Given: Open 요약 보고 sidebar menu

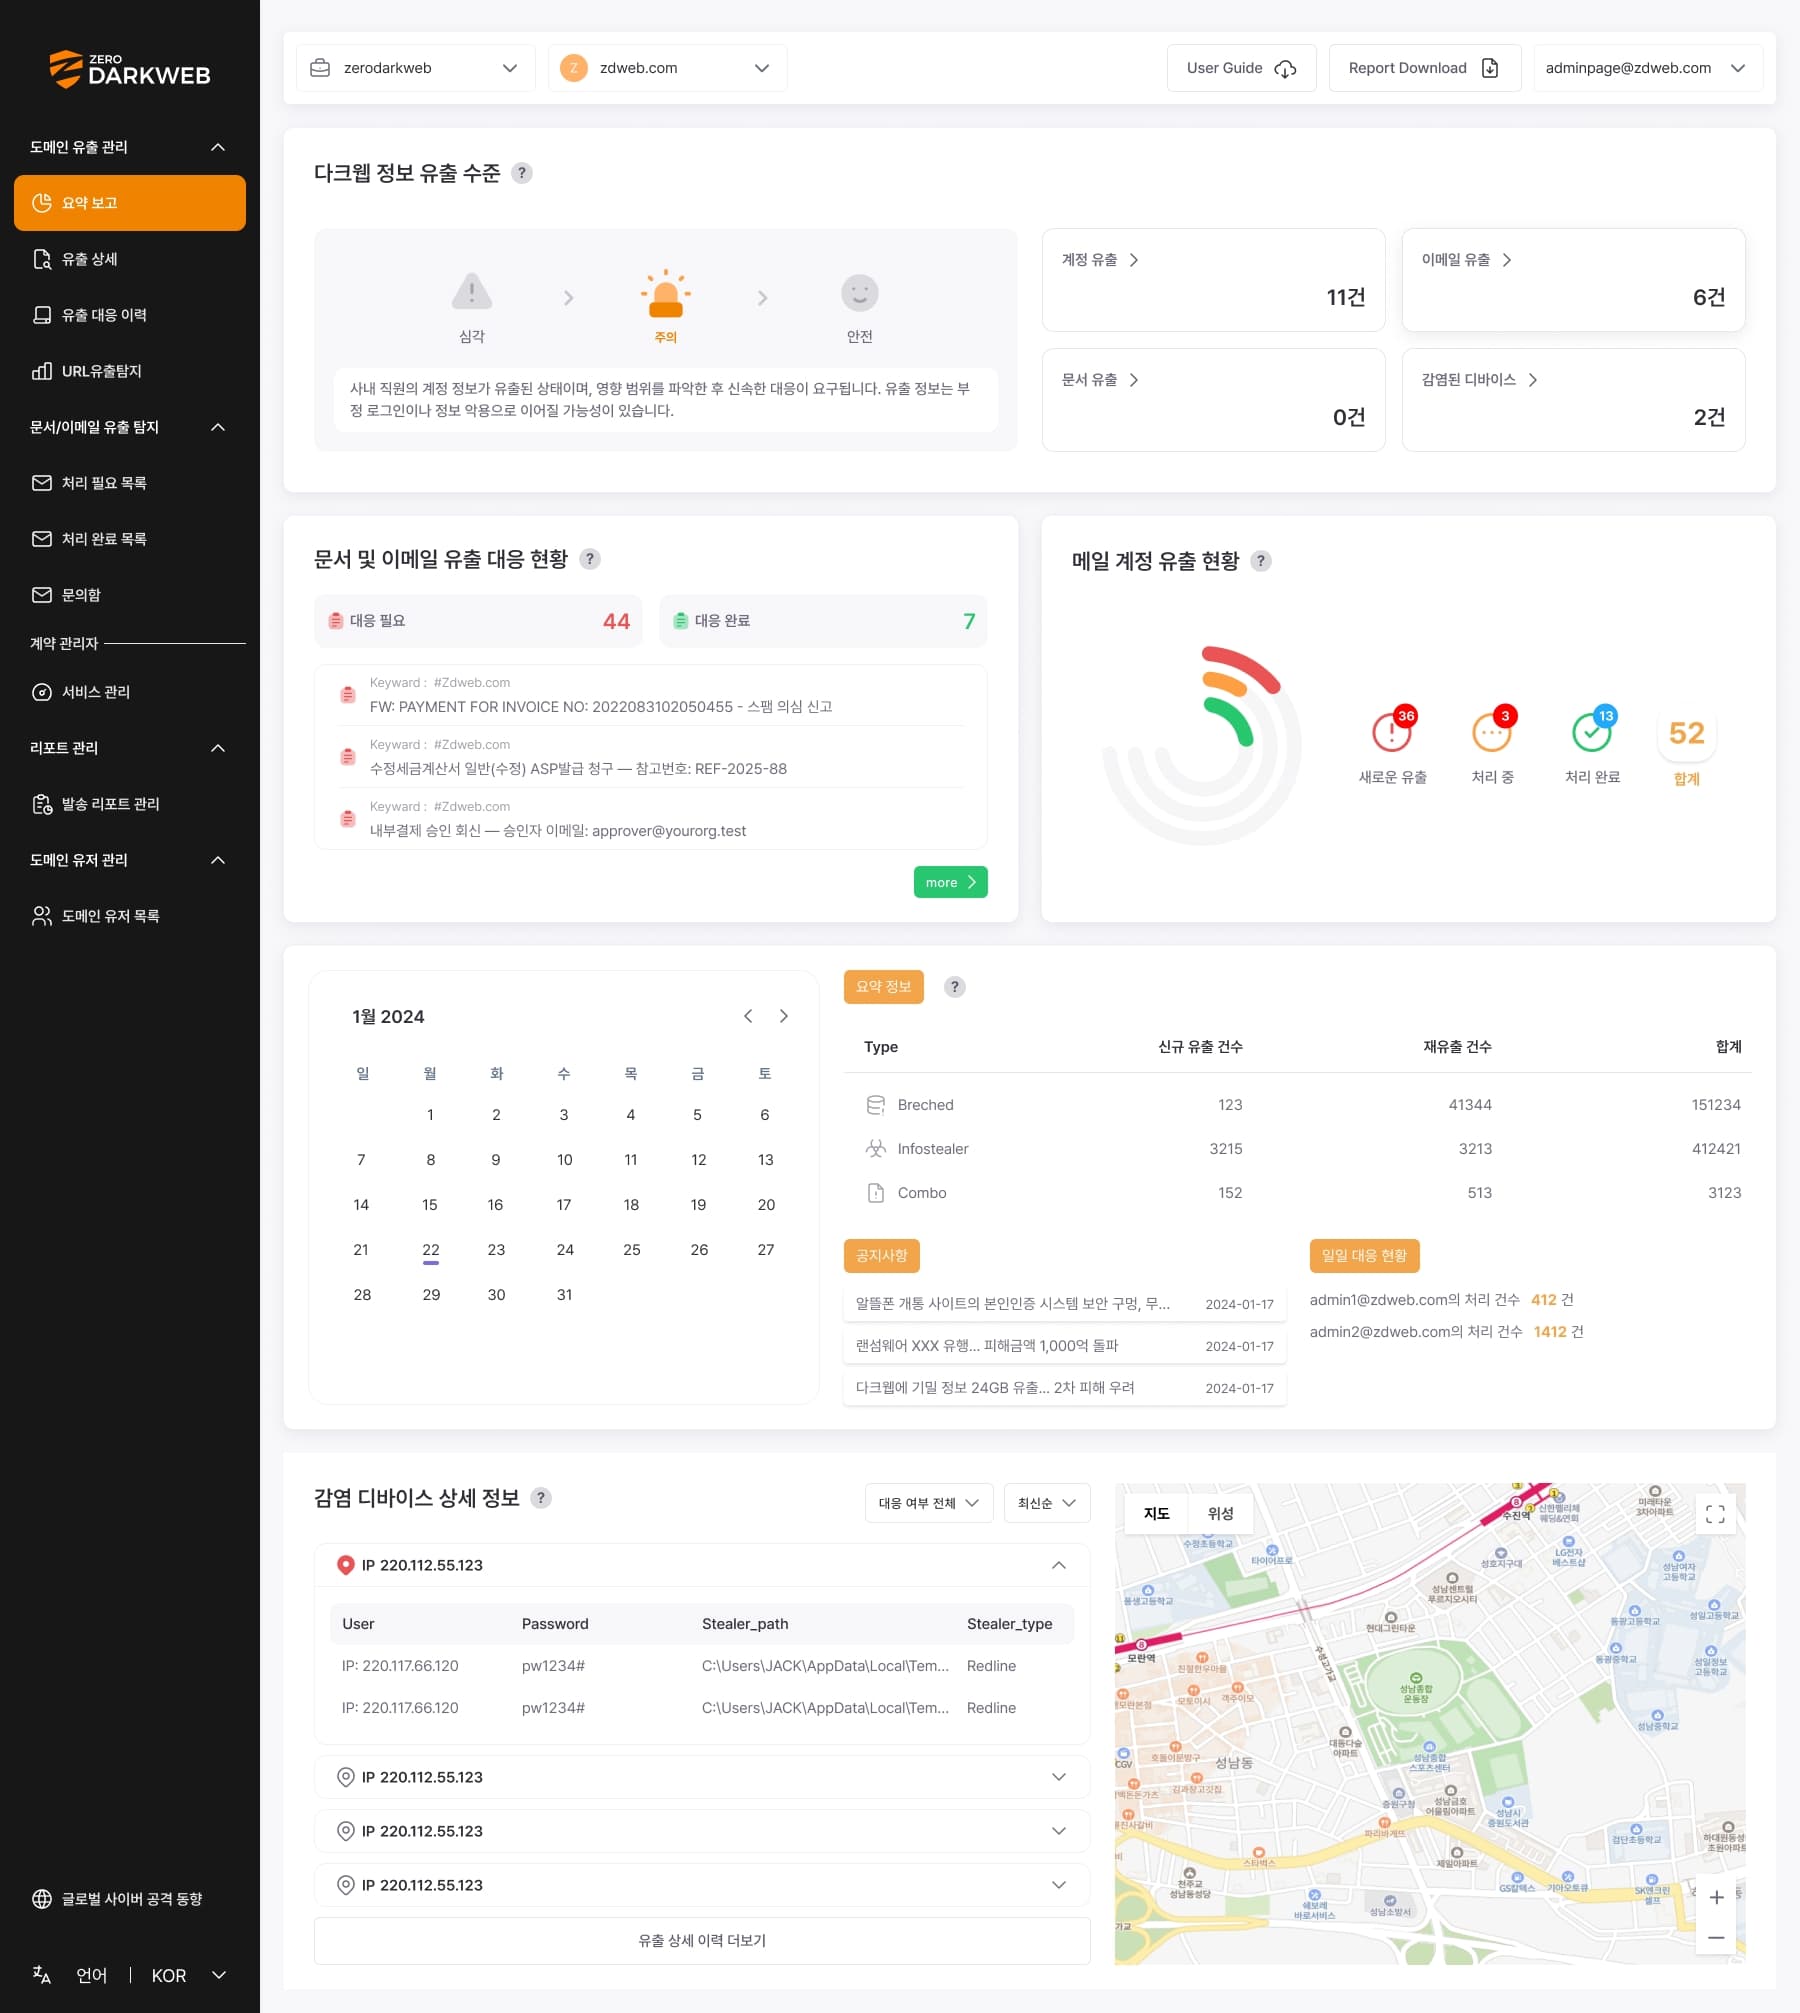Looking at the screenshot, I should point(130,203).
